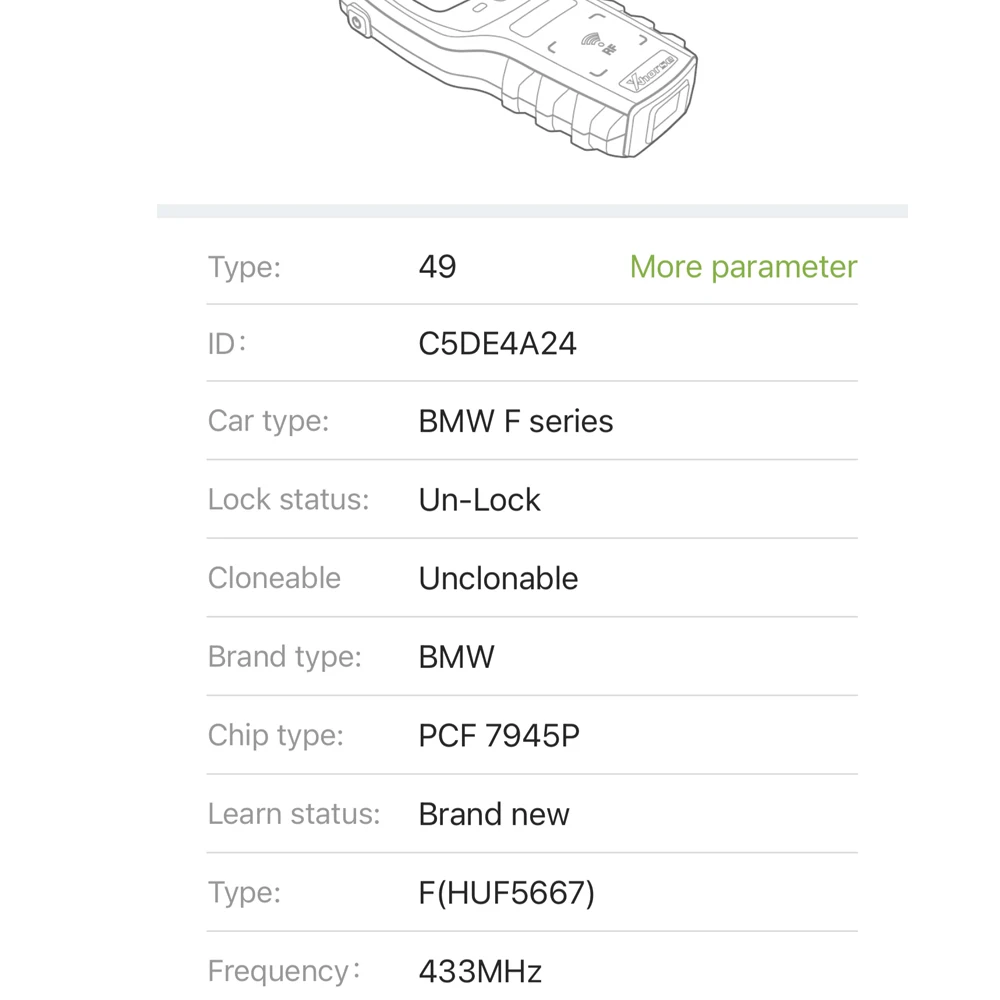The image size is (1000, 1000).
Task: Click the Car type label
Action: tap(268, 421)
